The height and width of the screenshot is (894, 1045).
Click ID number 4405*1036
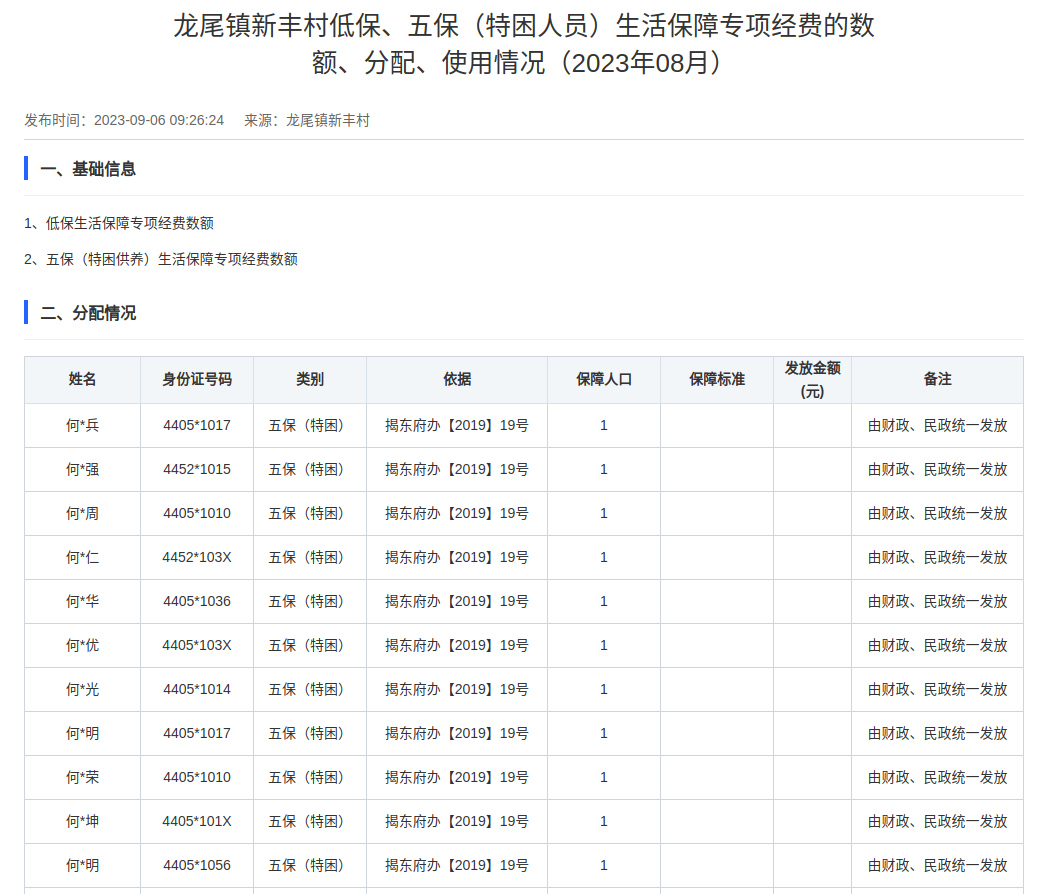(x=197, y=601)
